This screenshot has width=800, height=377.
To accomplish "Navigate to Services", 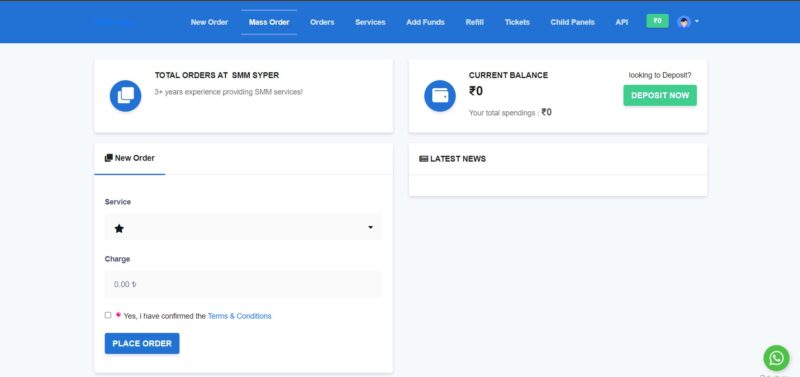I will (x=370, y=22).
